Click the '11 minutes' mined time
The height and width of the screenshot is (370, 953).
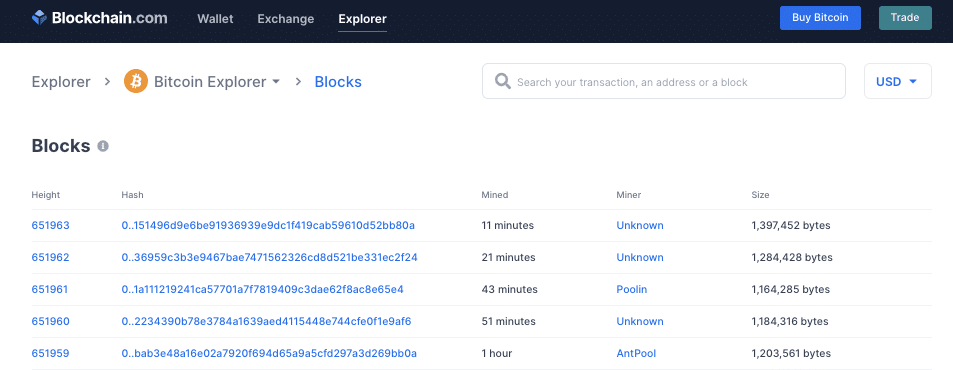pyautogui.click(x=507, y=225)
